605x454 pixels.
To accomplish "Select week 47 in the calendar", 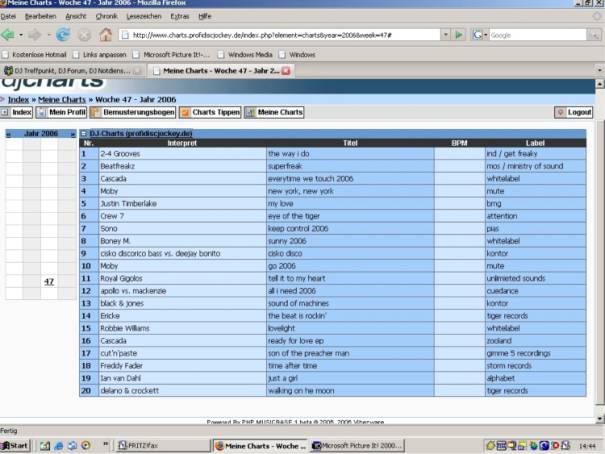I will point(49,282).
